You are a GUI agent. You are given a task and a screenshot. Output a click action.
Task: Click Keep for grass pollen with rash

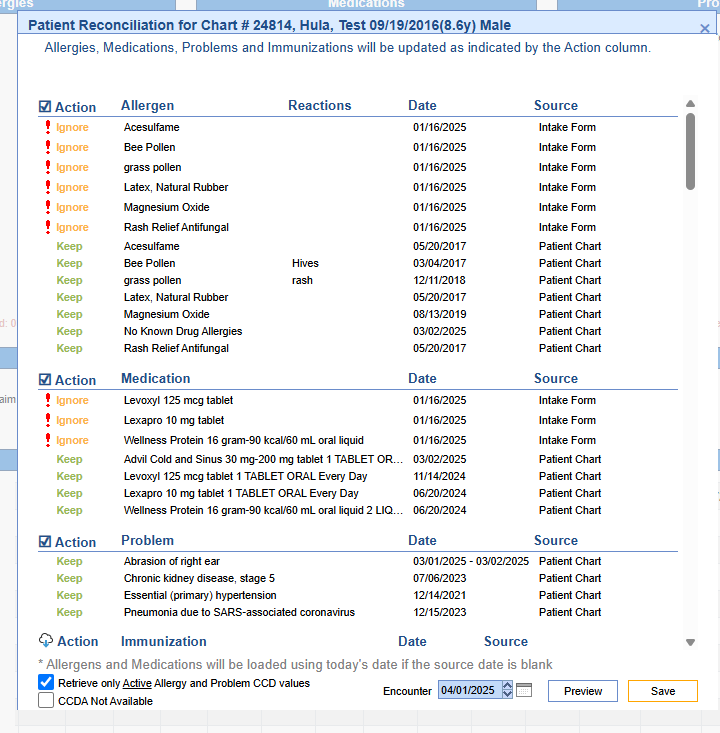coord(69,280)
